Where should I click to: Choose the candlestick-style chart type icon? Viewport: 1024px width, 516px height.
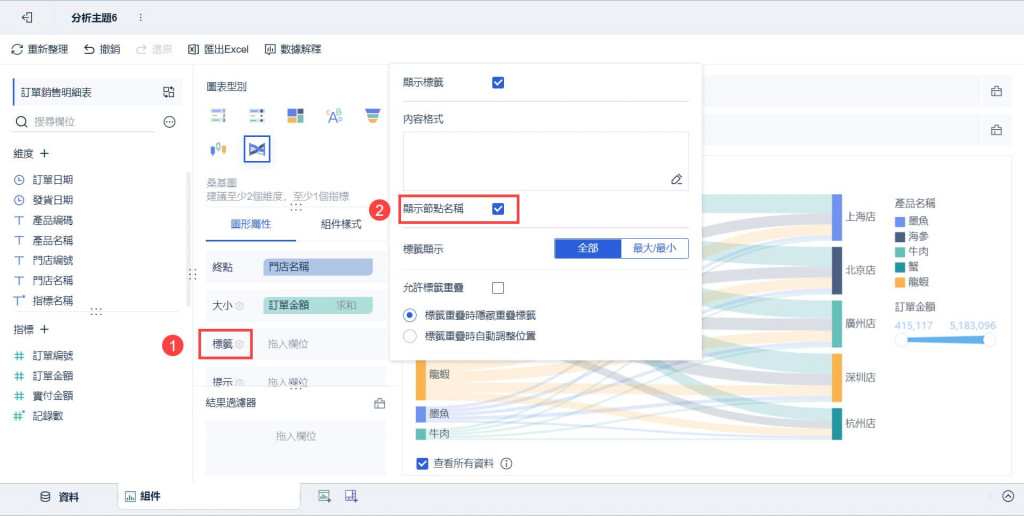point(218,150)
